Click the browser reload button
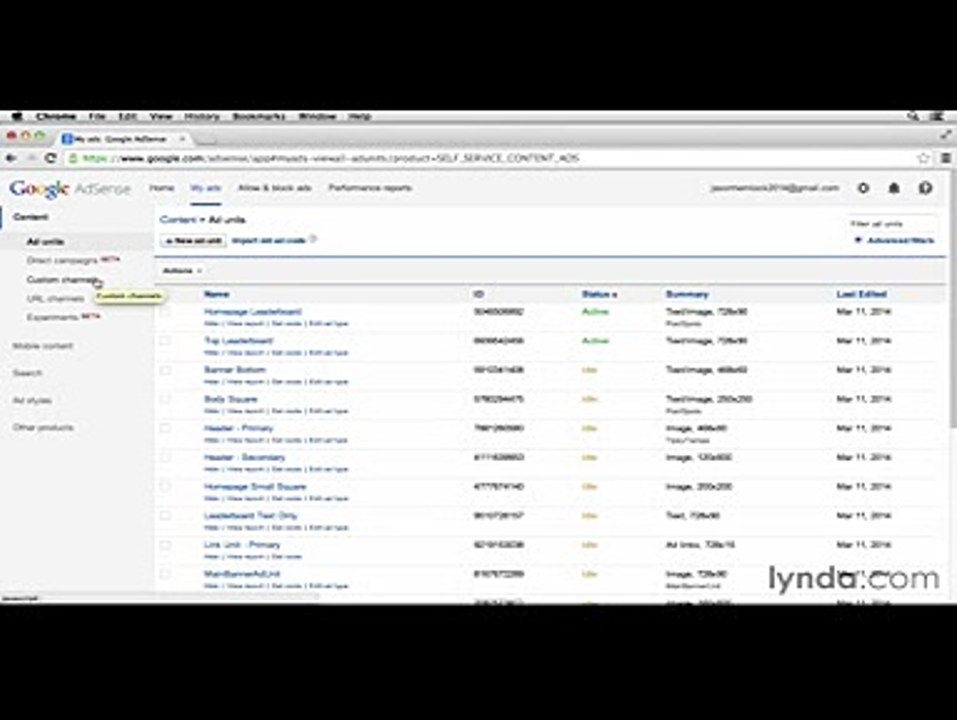Screen dimensions: 957x720 click(x=51, y=158)
